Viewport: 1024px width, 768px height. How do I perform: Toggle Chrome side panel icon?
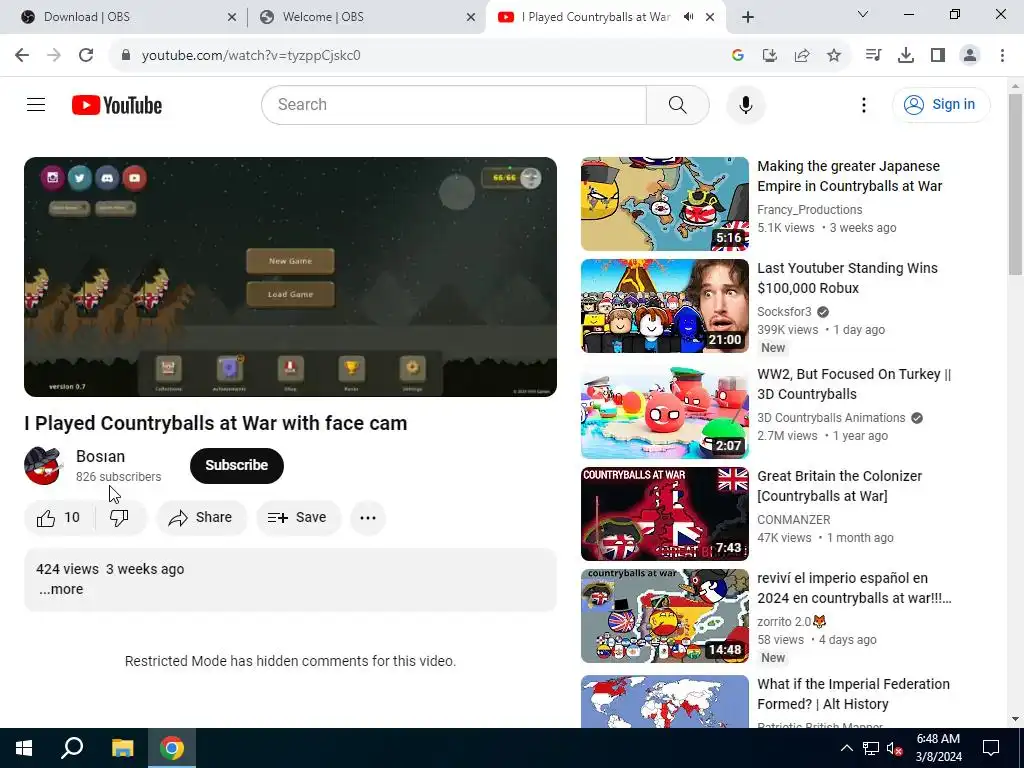938,55
